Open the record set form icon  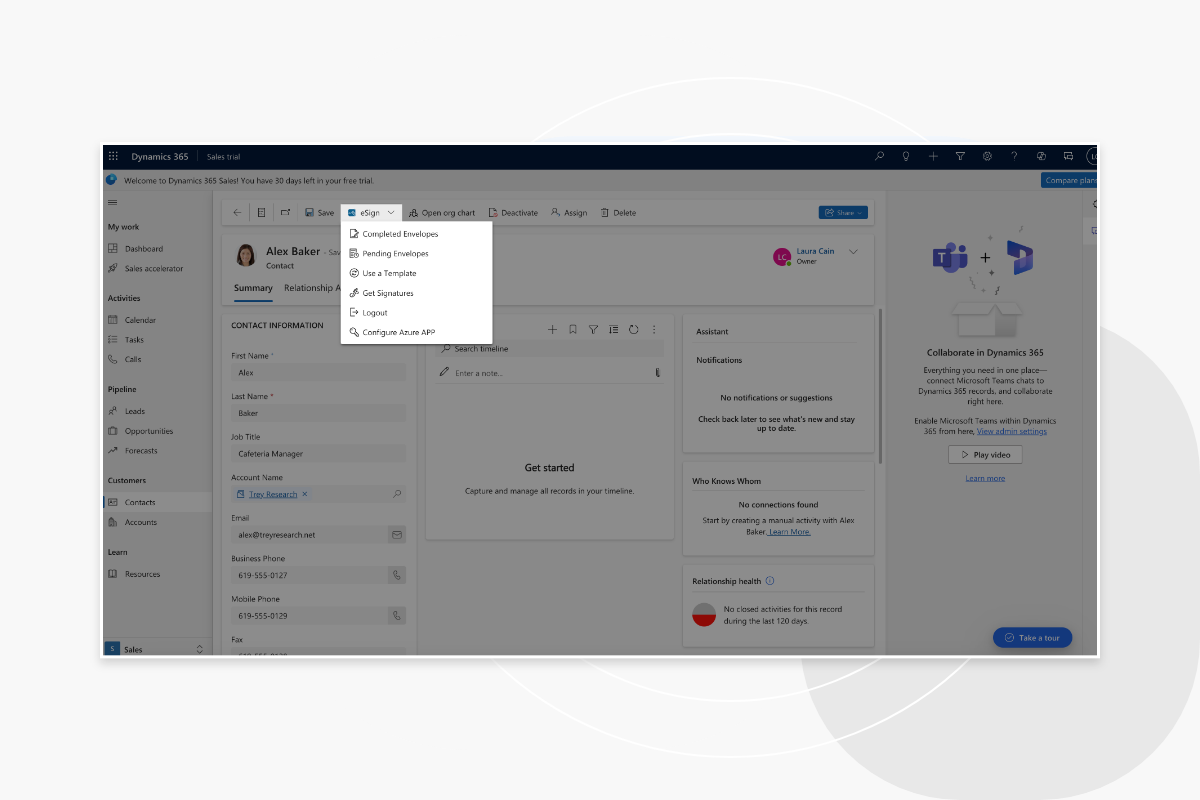(x=261, y=212)
